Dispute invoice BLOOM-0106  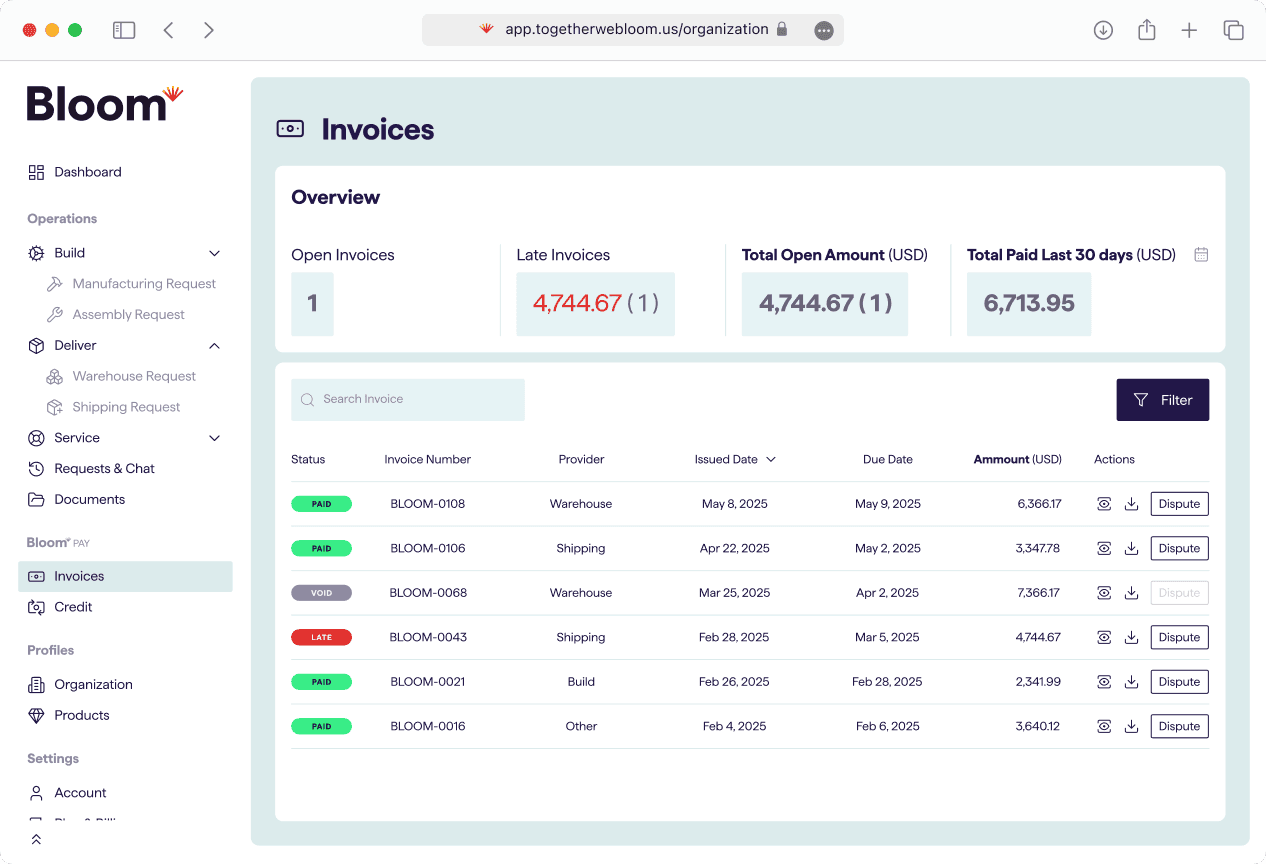(x=1179, y=548)
